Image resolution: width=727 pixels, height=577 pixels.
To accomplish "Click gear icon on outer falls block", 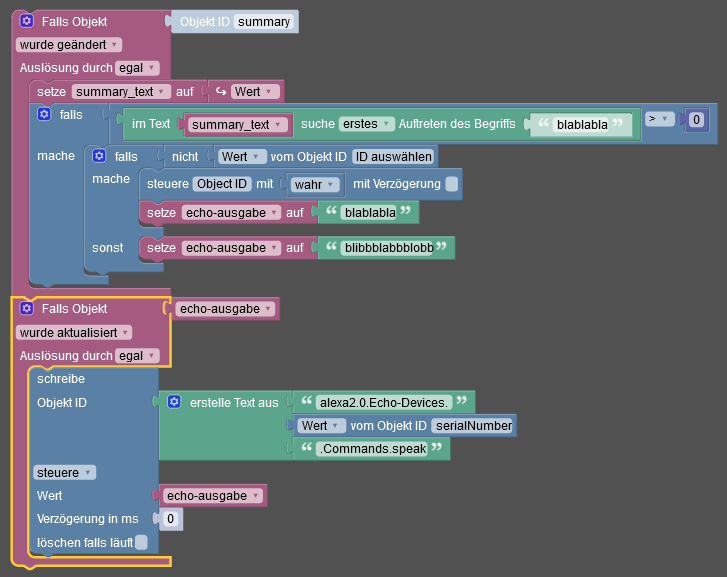I will click(x=44, y=114).
